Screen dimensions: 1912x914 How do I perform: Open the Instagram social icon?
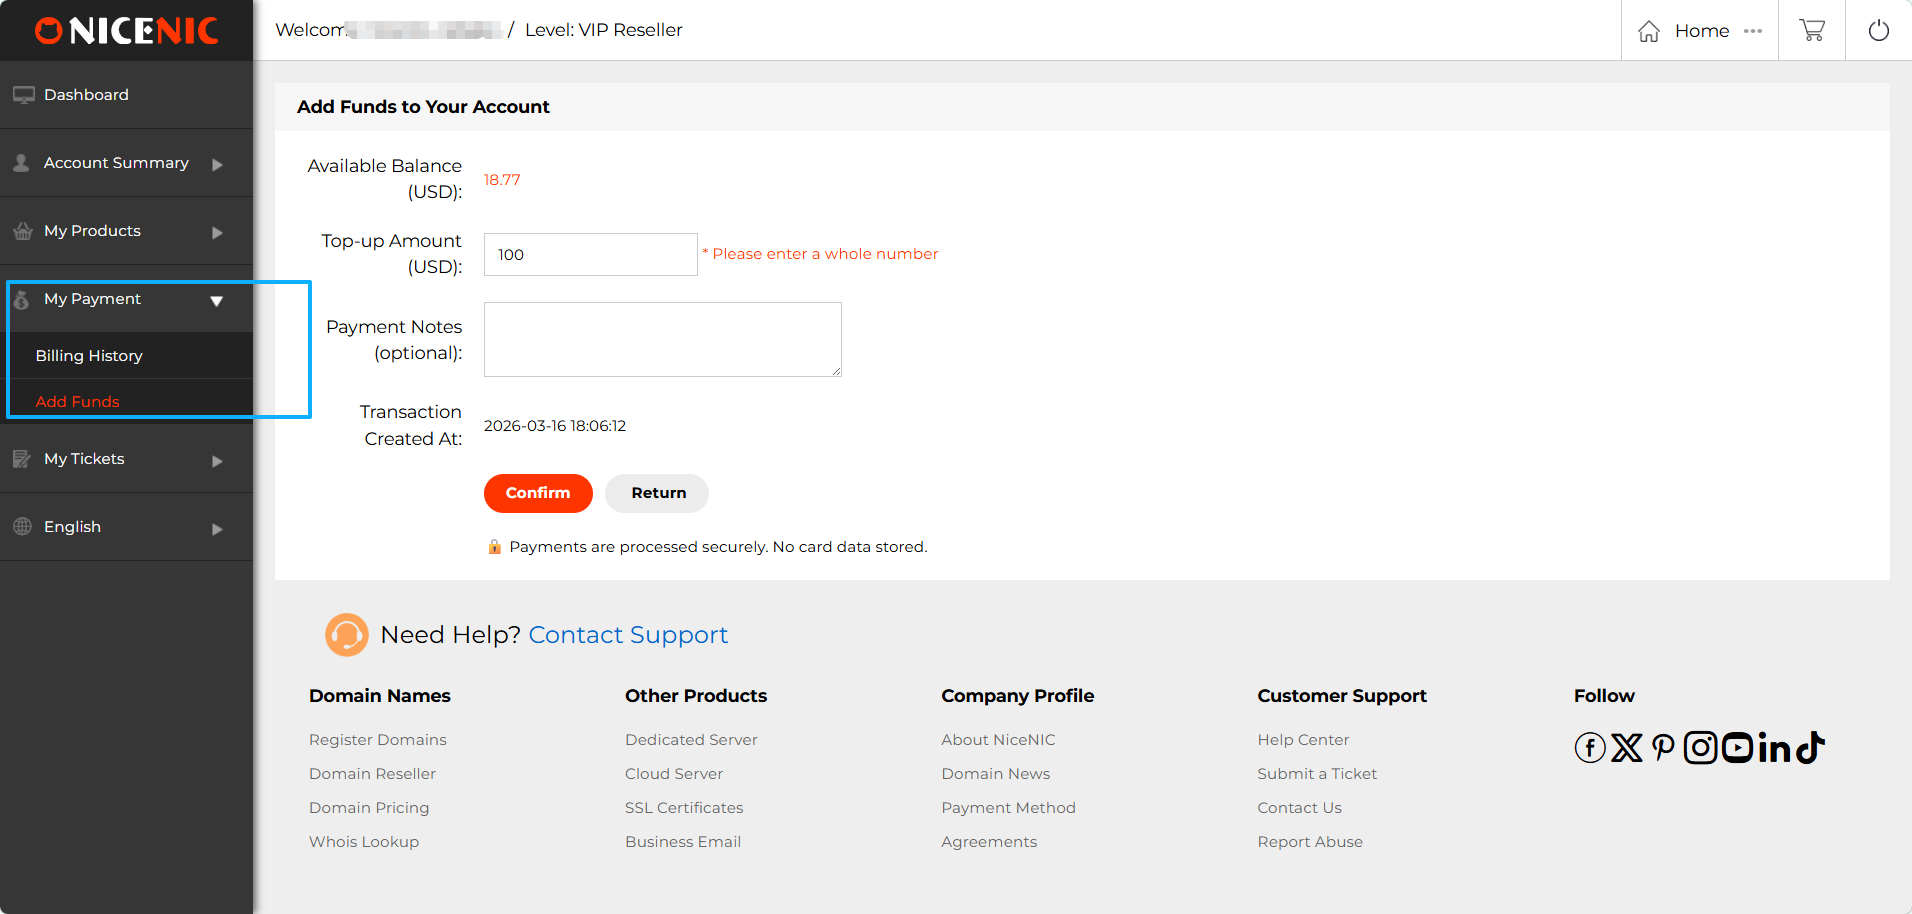click(x=1700, y=748)
